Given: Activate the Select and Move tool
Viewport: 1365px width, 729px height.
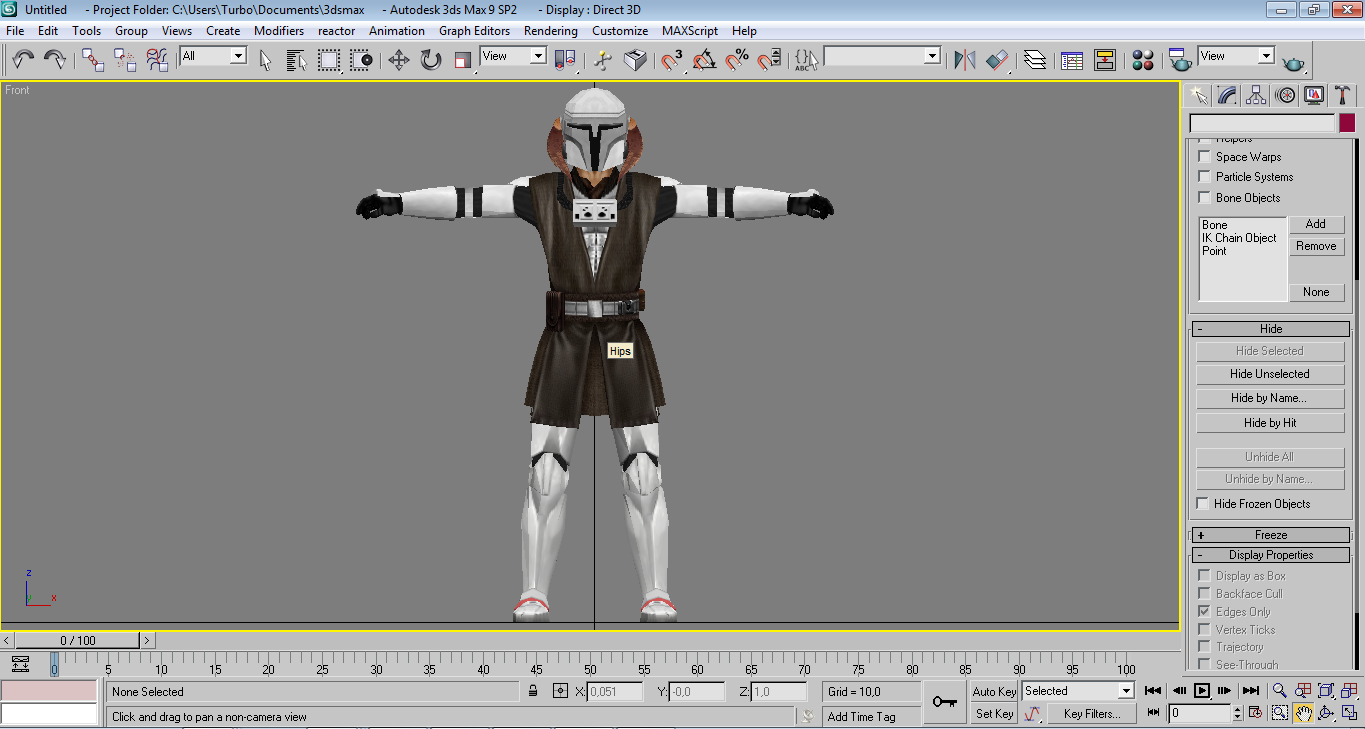Looking at the screenshot, I should 398,60.
